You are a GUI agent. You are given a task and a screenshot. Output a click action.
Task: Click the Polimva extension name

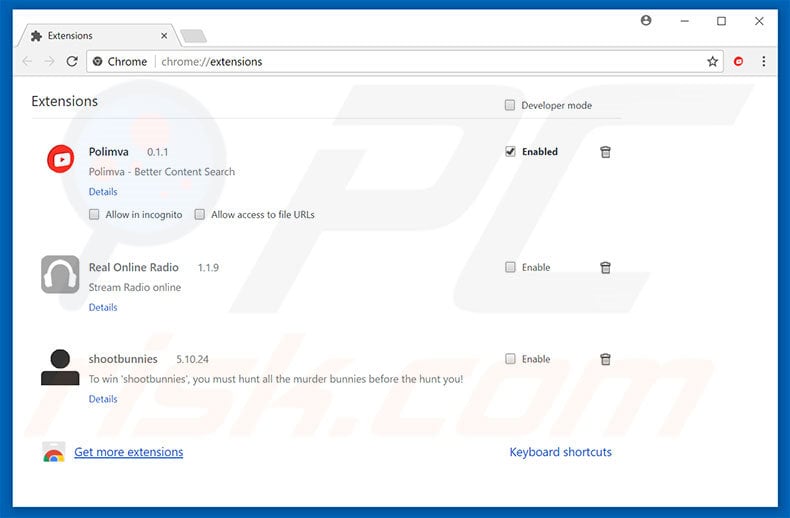pos(108,152)
